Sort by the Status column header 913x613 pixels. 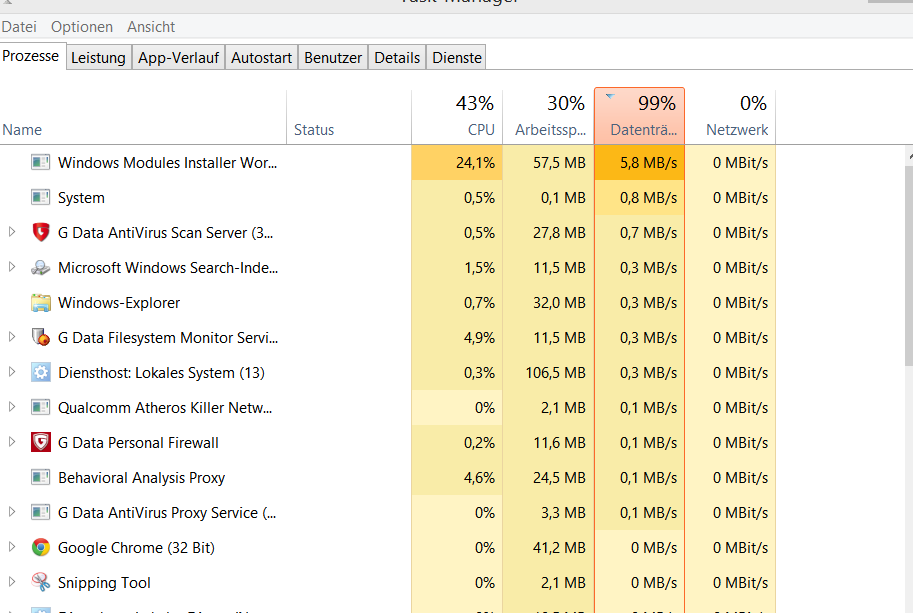pos(349,116)
